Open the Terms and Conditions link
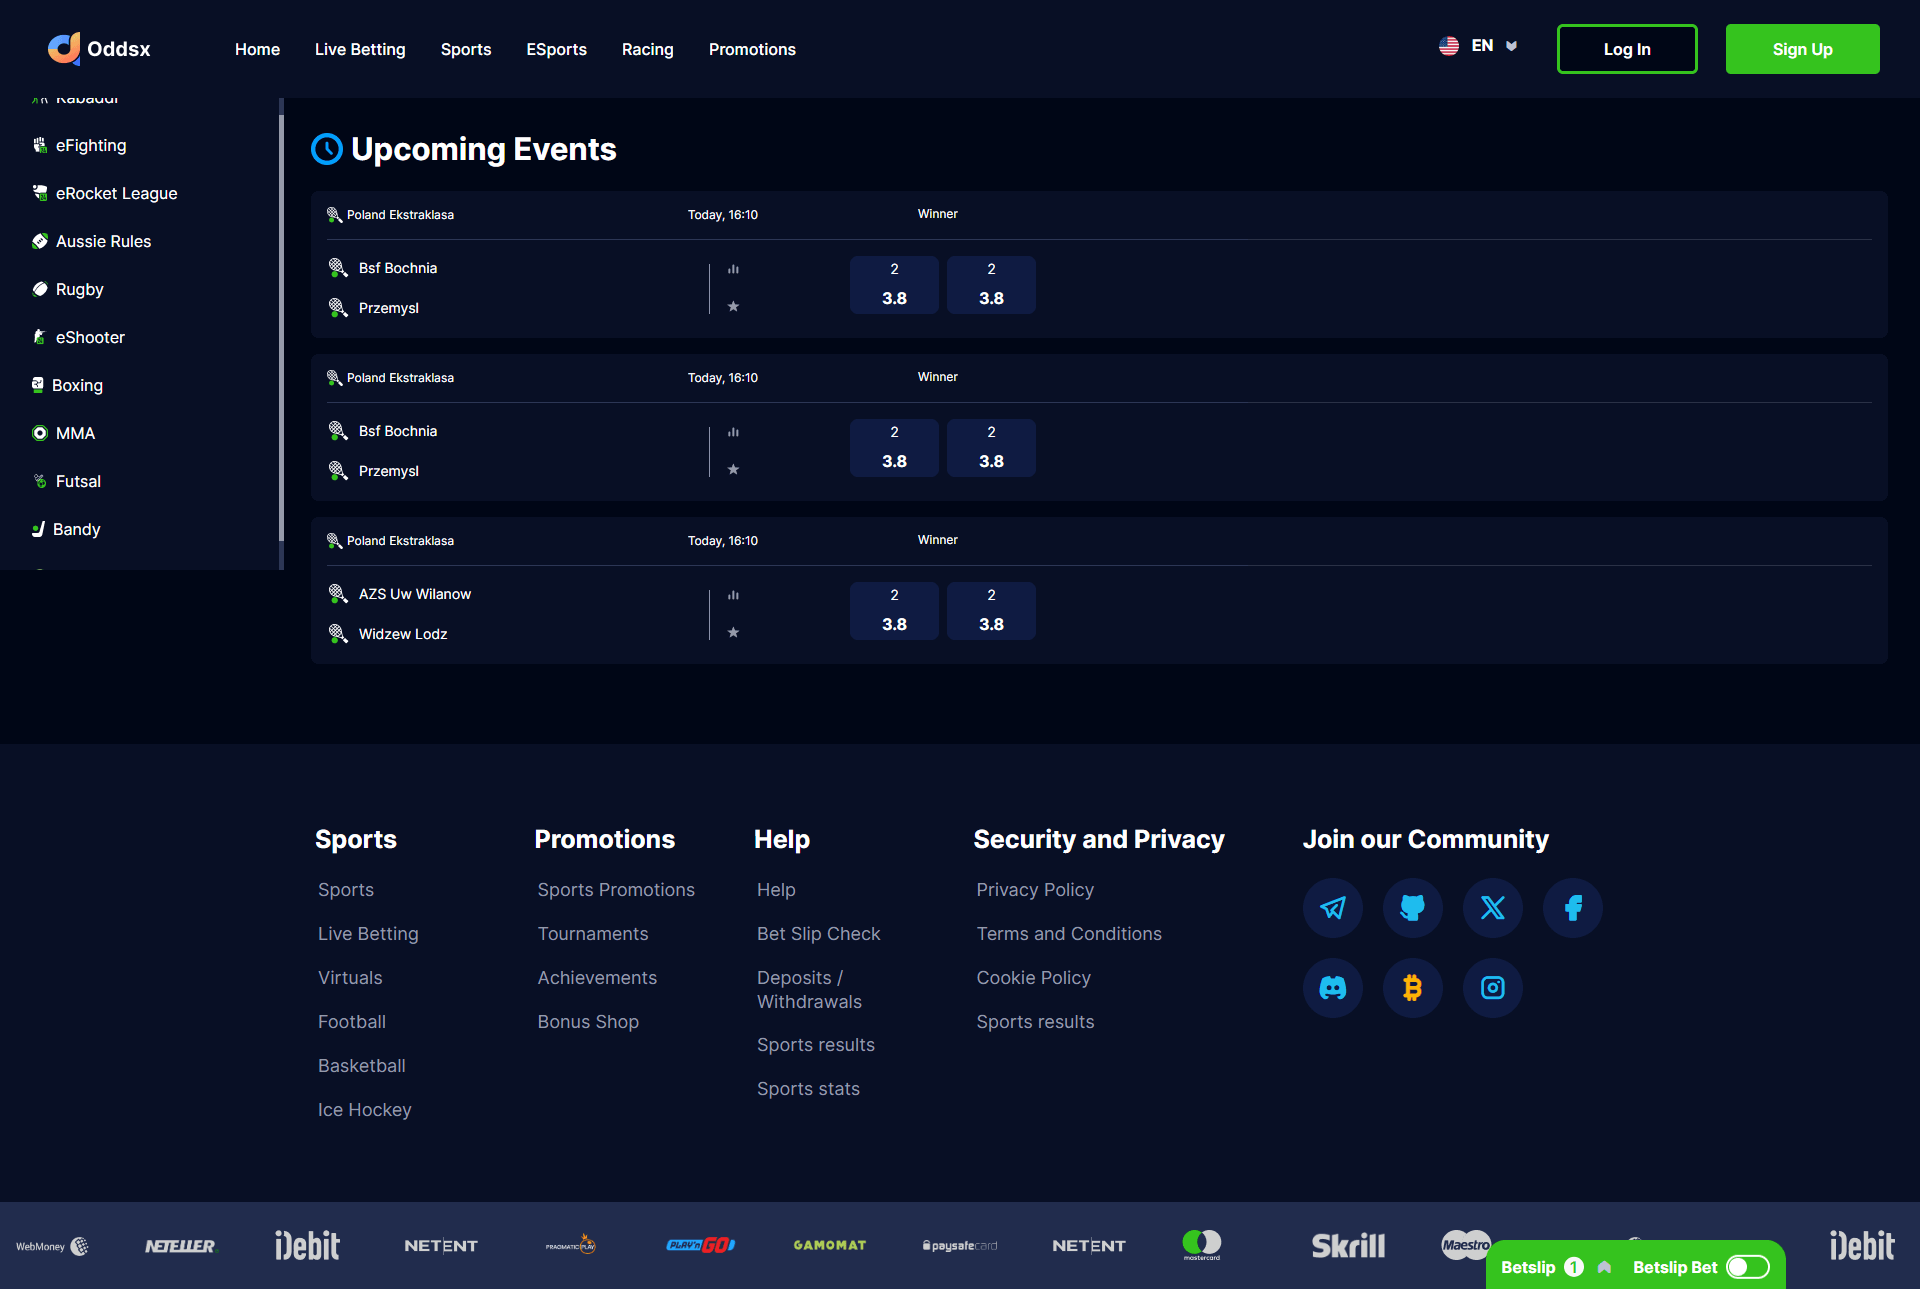The width and height of the screenshot is (1920, 1289). pyautogui.click(x=1069, y=934)
